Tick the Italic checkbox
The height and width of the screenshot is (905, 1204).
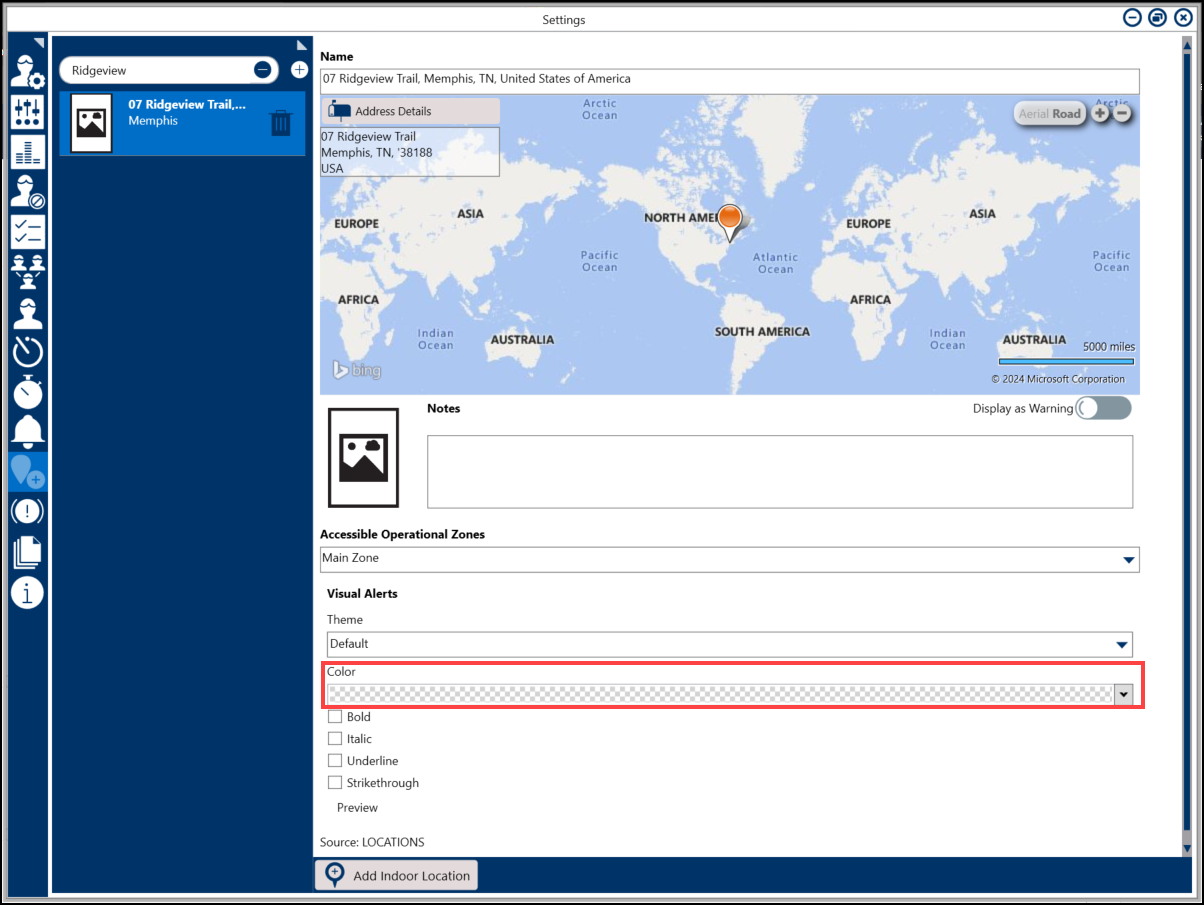[x=335, y=739]
